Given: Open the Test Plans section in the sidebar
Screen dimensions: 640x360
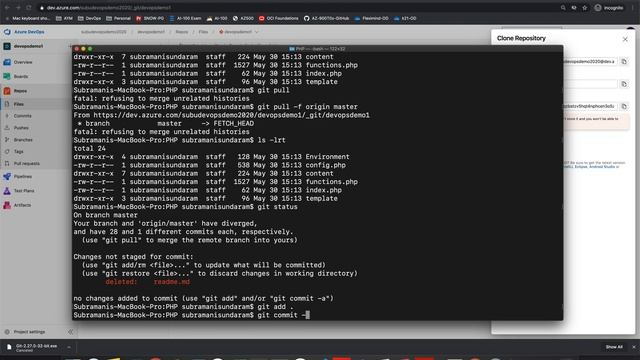Looking at the screenshot, I should (x=24, y=191).
